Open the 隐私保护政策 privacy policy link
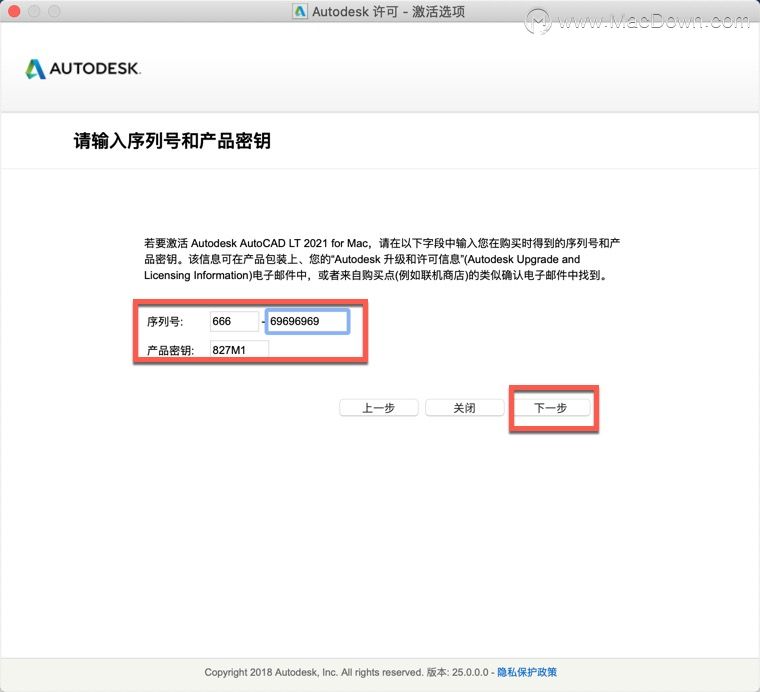Viewport: 760px width, 692px height. click(x=527, y=672)
